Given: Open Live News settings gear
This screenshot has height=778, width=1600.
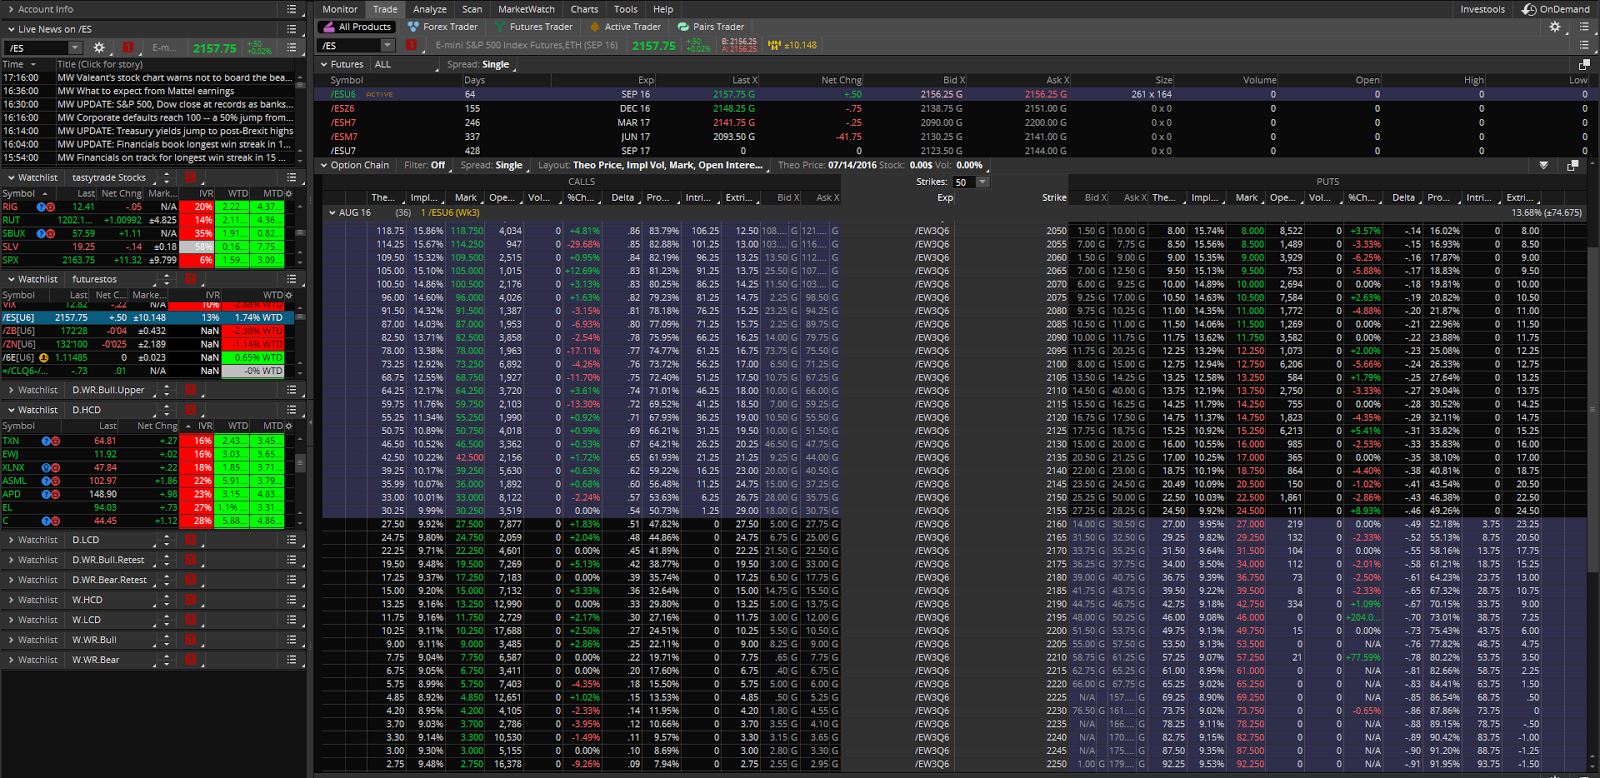Looking at the screenshot, I should click(99, 47).
